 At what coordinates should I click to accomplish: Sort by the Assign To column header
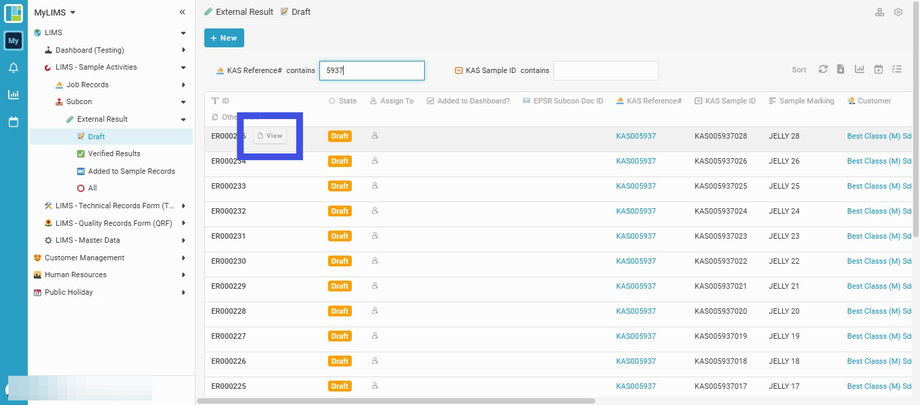click(391, 101)
